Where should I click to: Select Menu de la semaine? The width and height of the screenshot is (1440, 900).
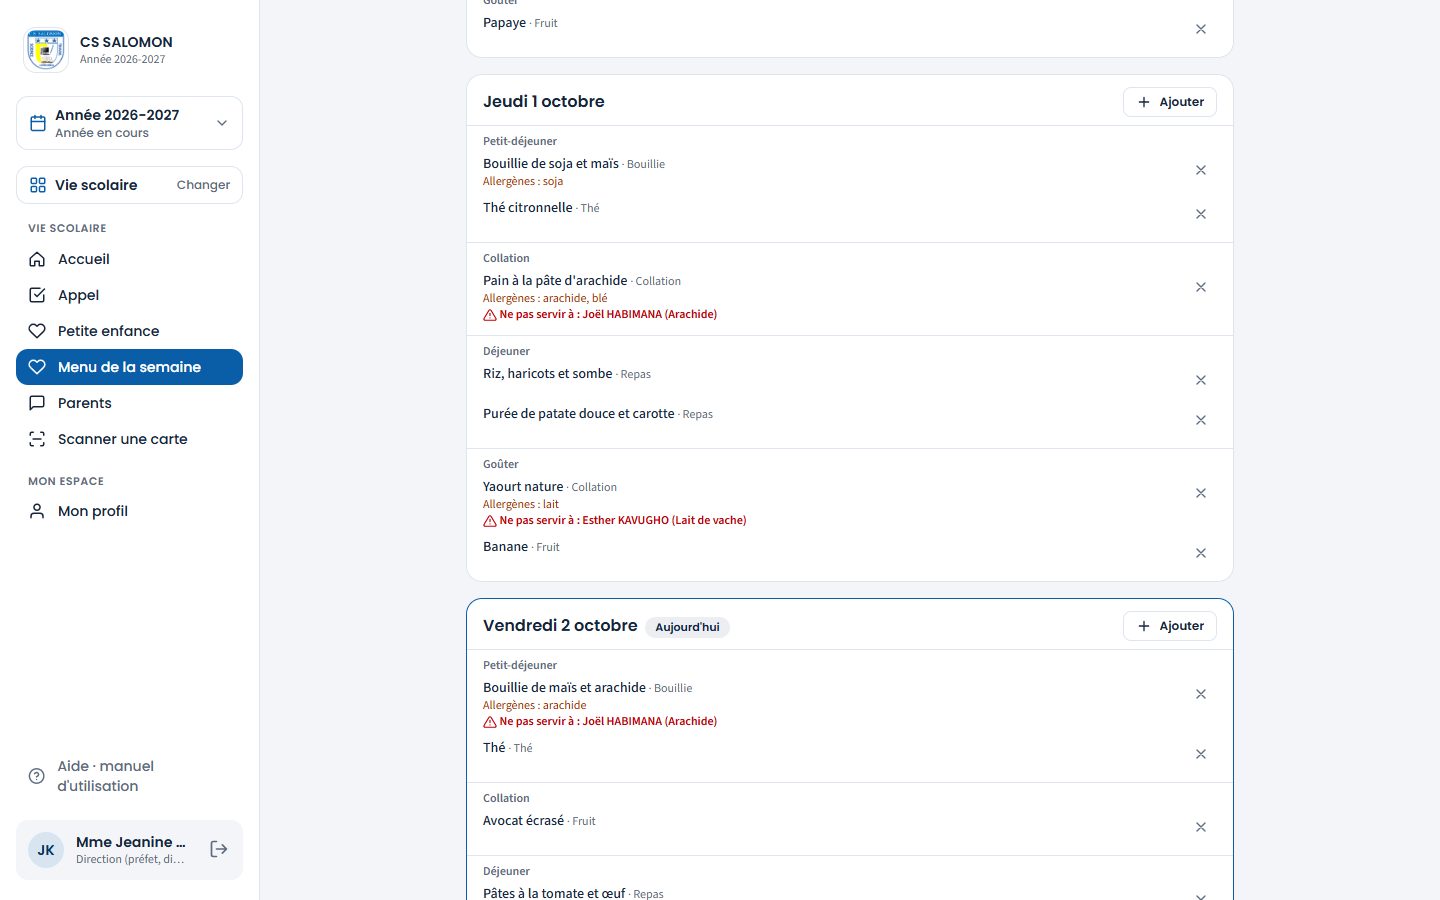pyautogui.click(x=129, y=367)
